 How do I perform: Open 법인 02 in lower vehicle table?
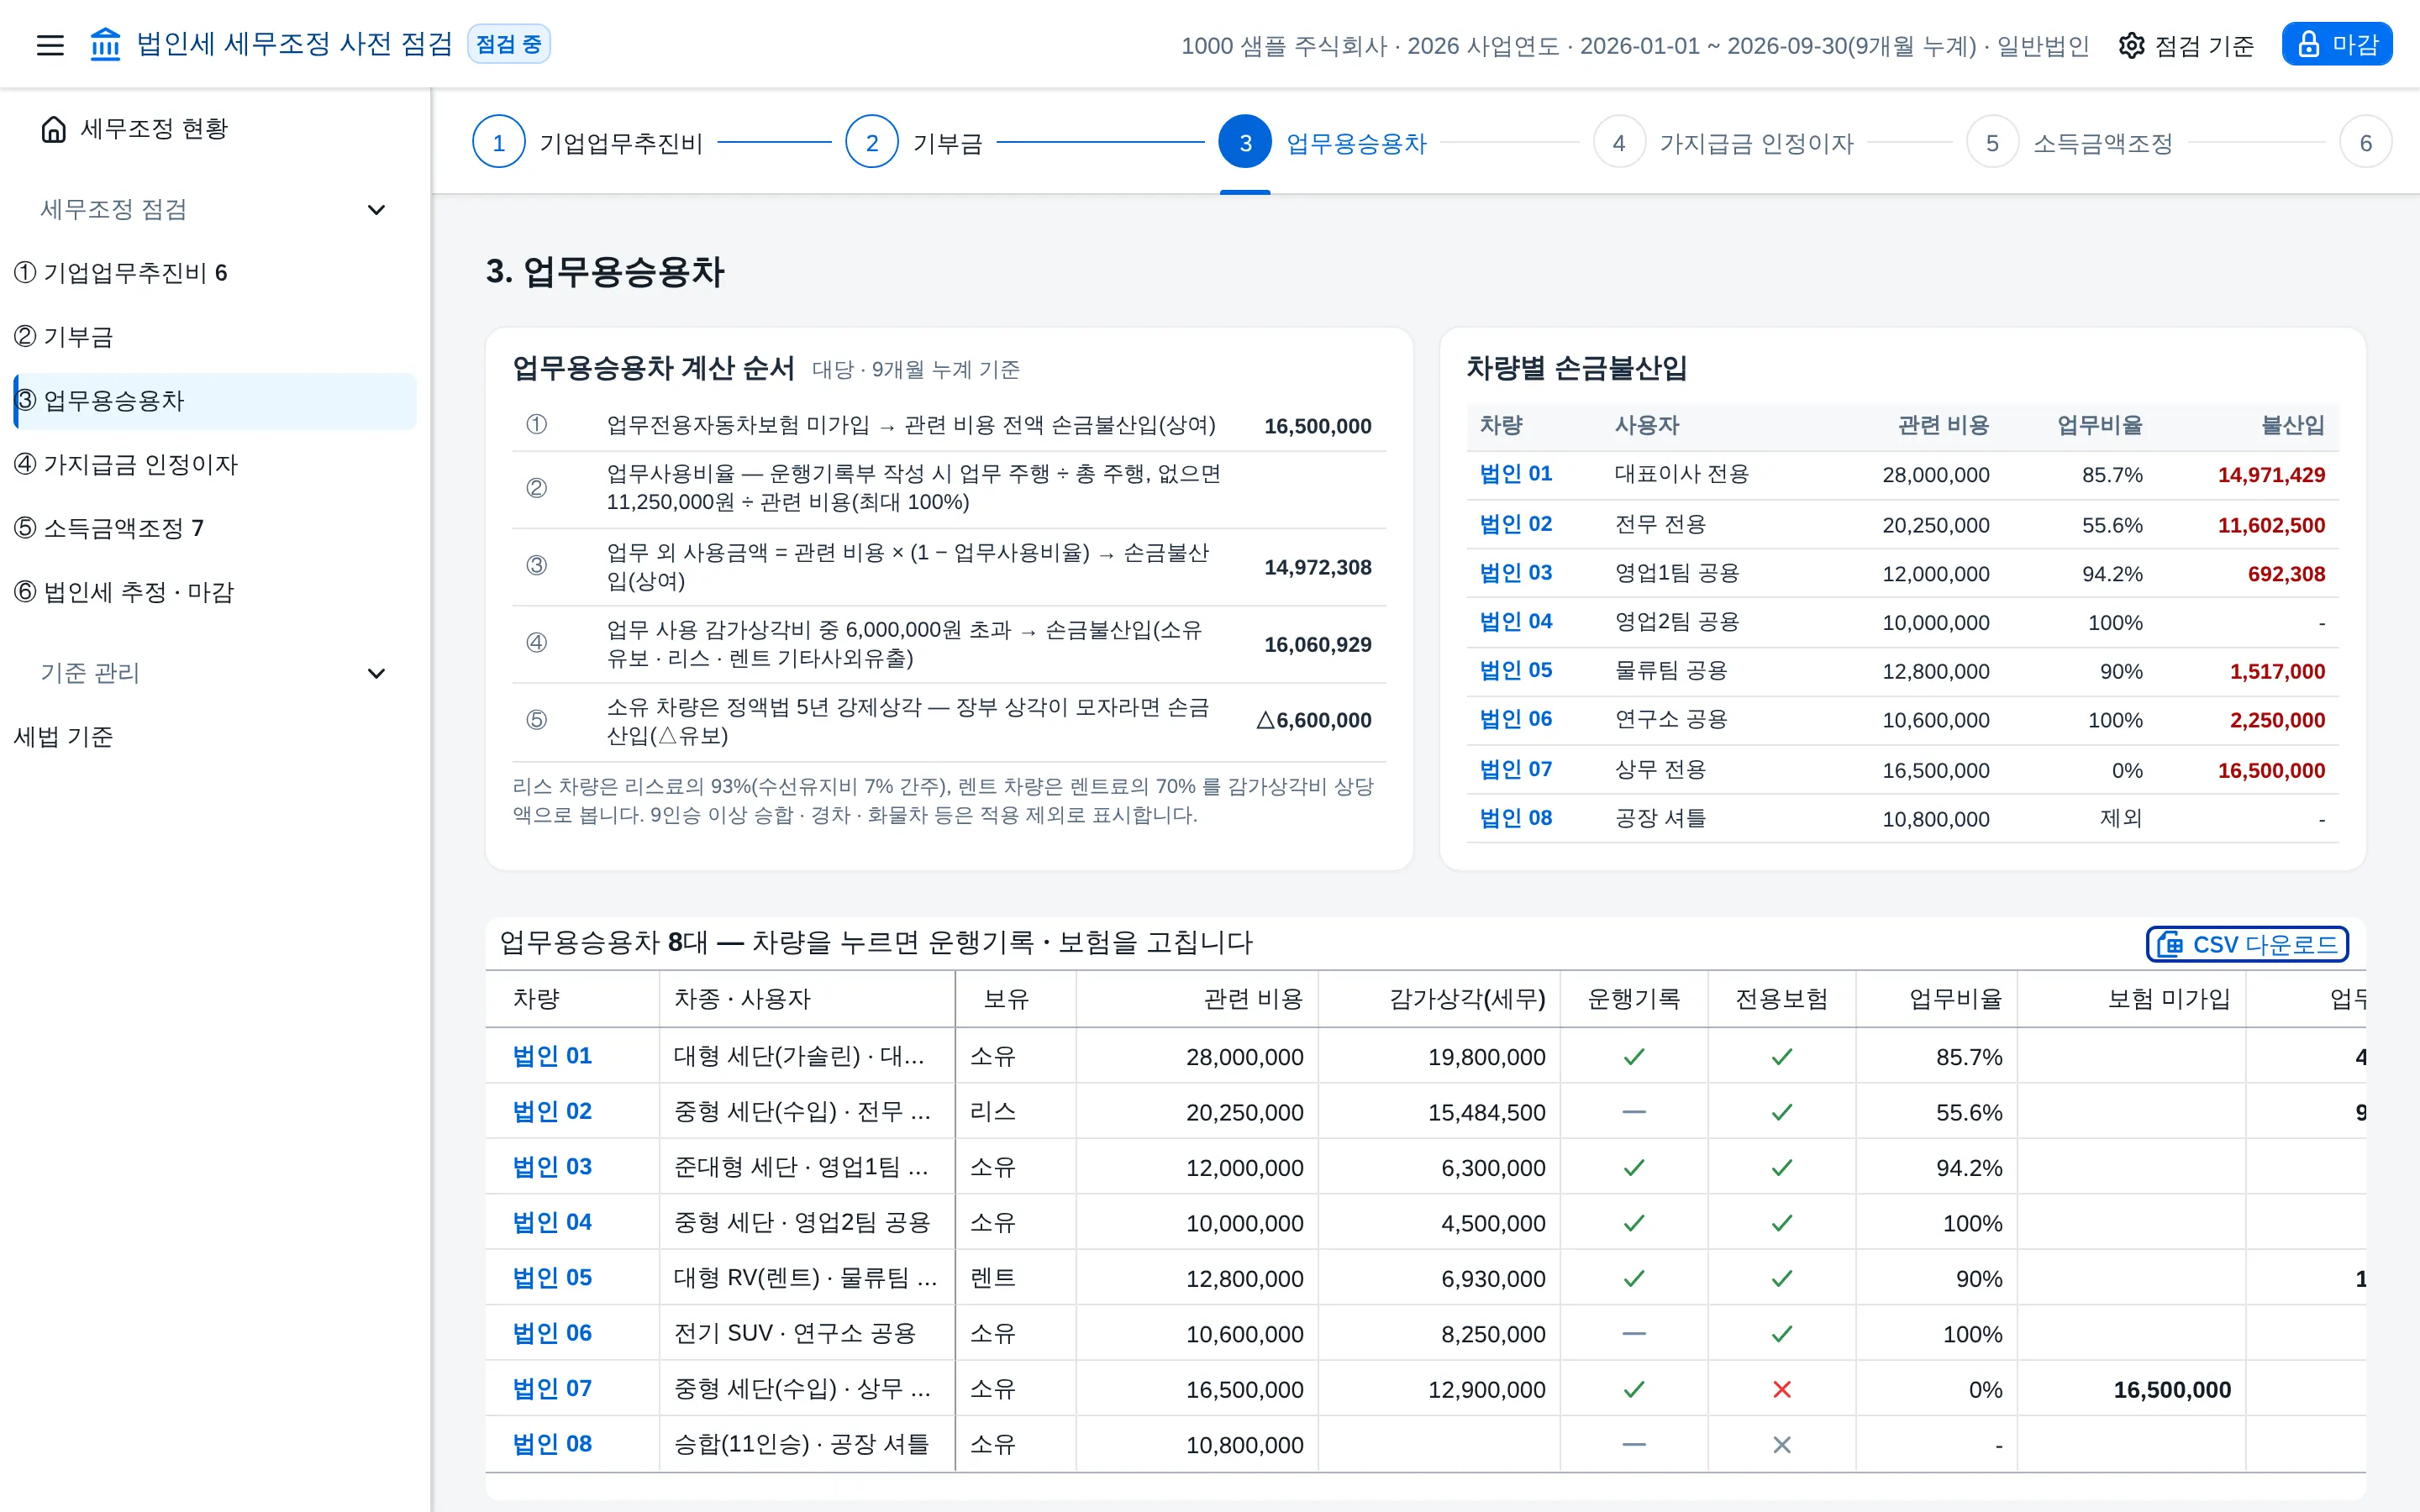pyautogui.click(x=552, y=1112)
